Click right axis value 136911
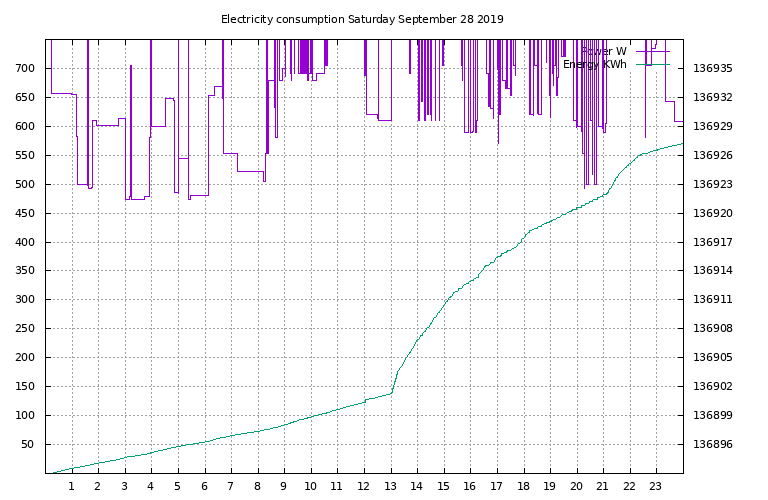 [713, 299]
